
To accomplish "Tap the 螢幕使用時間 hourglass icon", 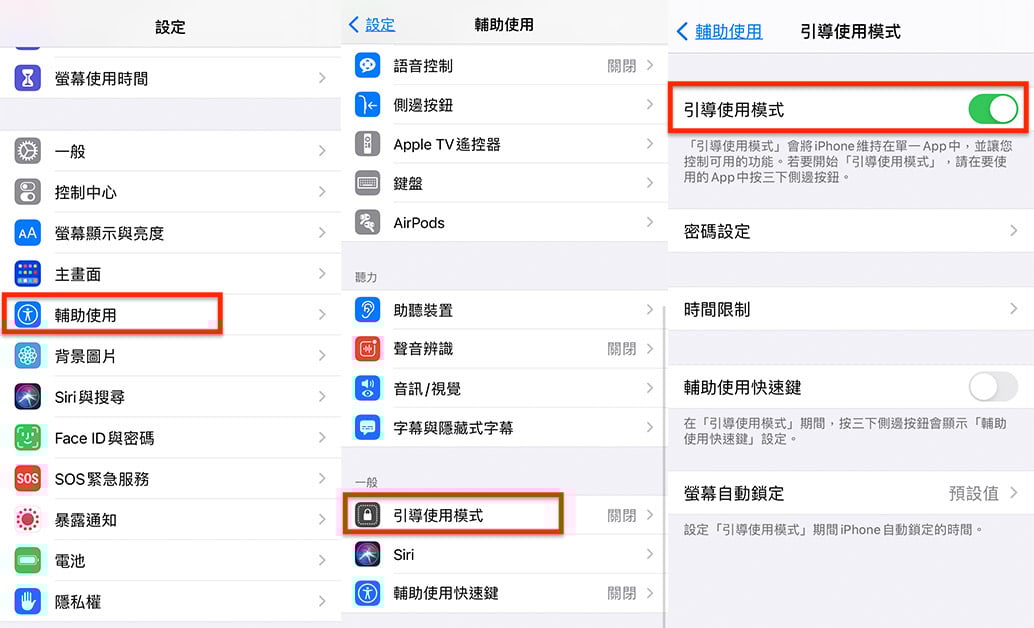I will 28,78.
